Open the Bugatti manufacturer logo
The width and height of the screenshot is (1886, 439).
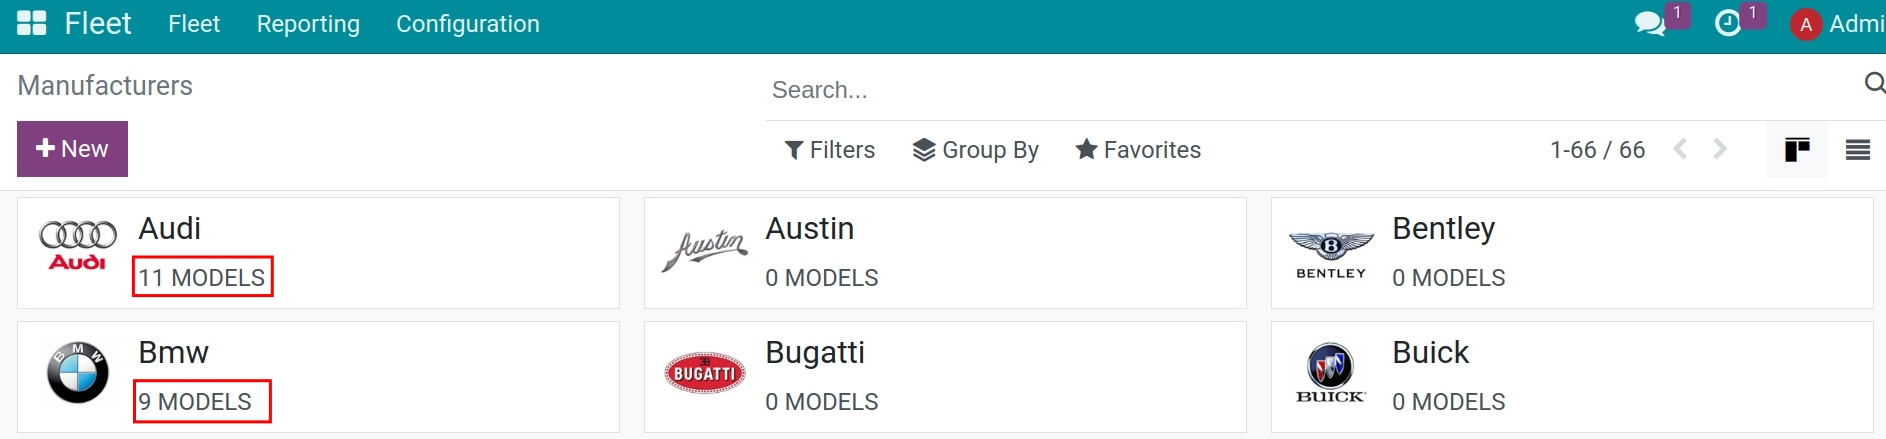(705, 373)
